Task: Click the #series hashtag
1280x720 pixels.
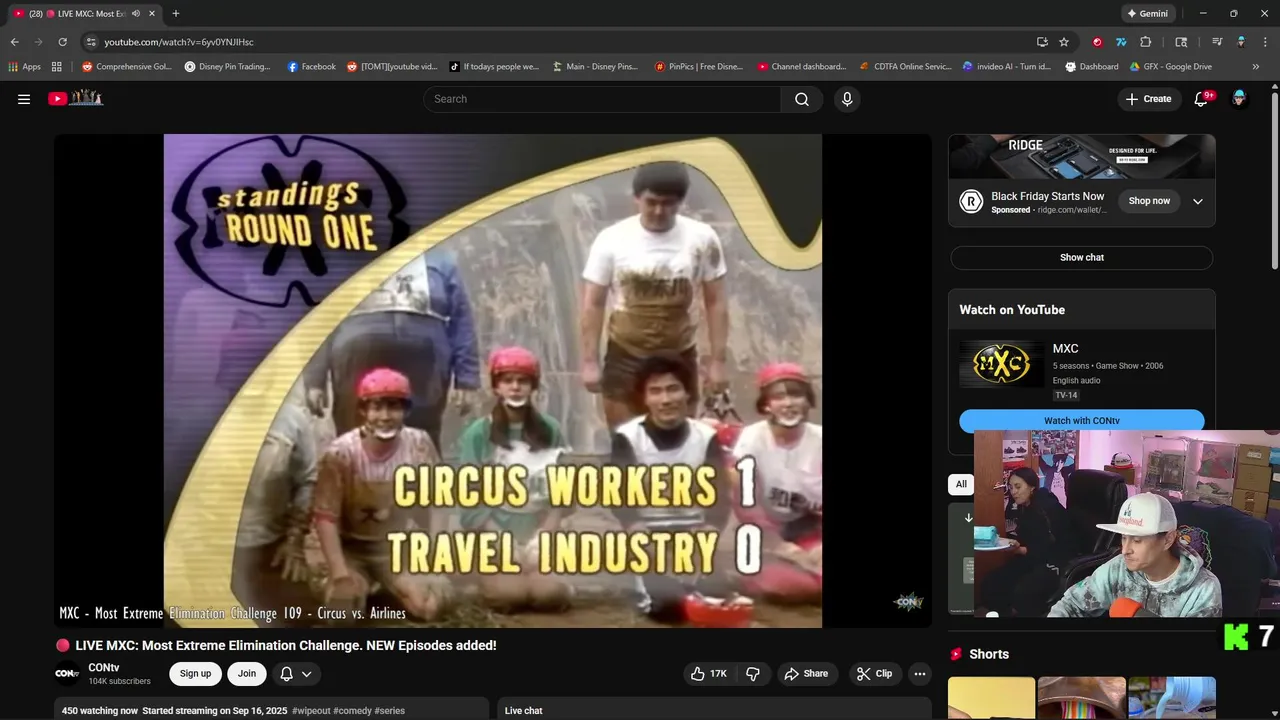Action: click(x=389, y=711)
